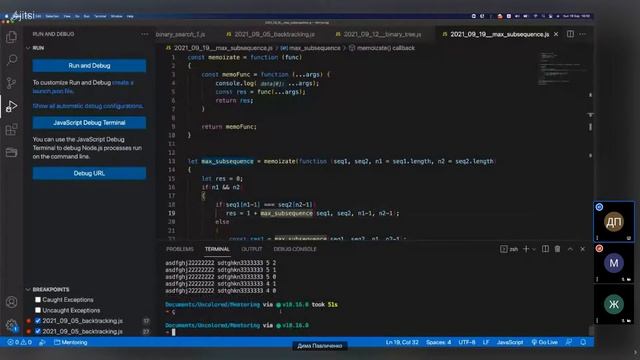Switch to the 2021_09_05_backtracking.js tab
640x360 pixels.
tap(271, 34)
